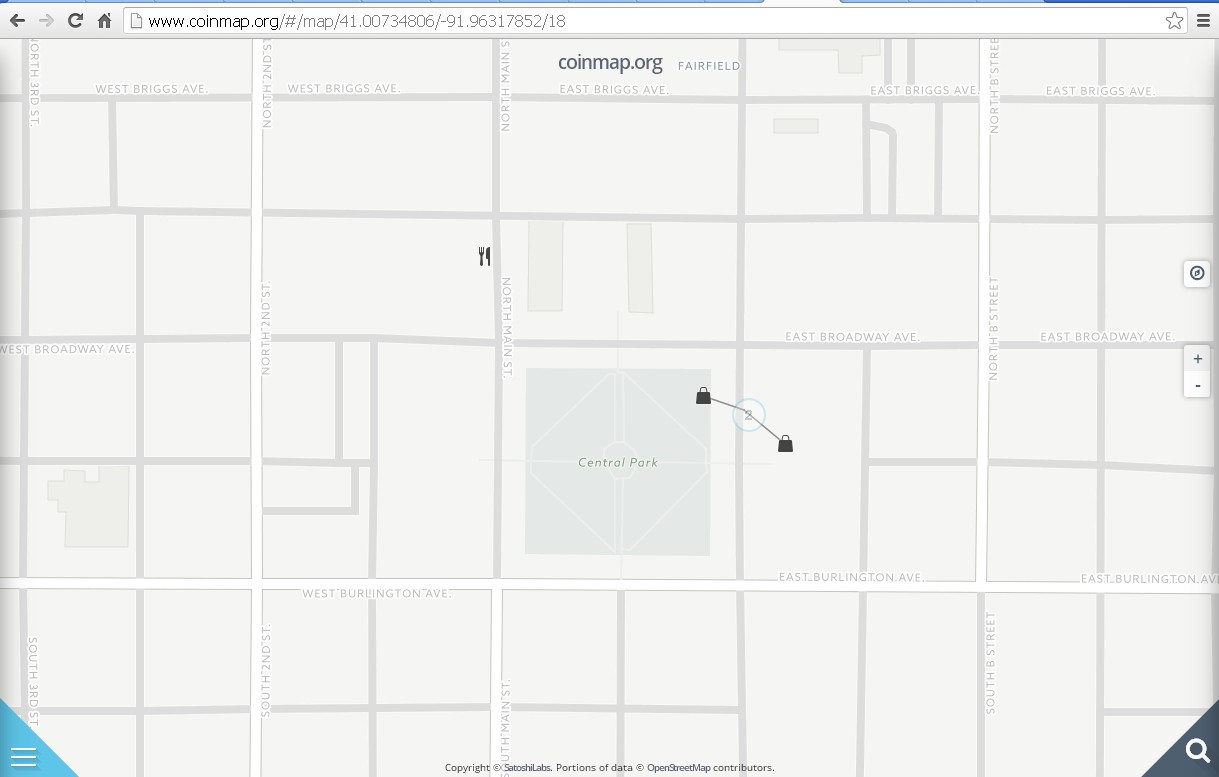Click the coinmap.org logo text
This screenshot has height=777, width=1219.
tap(610, 62)
